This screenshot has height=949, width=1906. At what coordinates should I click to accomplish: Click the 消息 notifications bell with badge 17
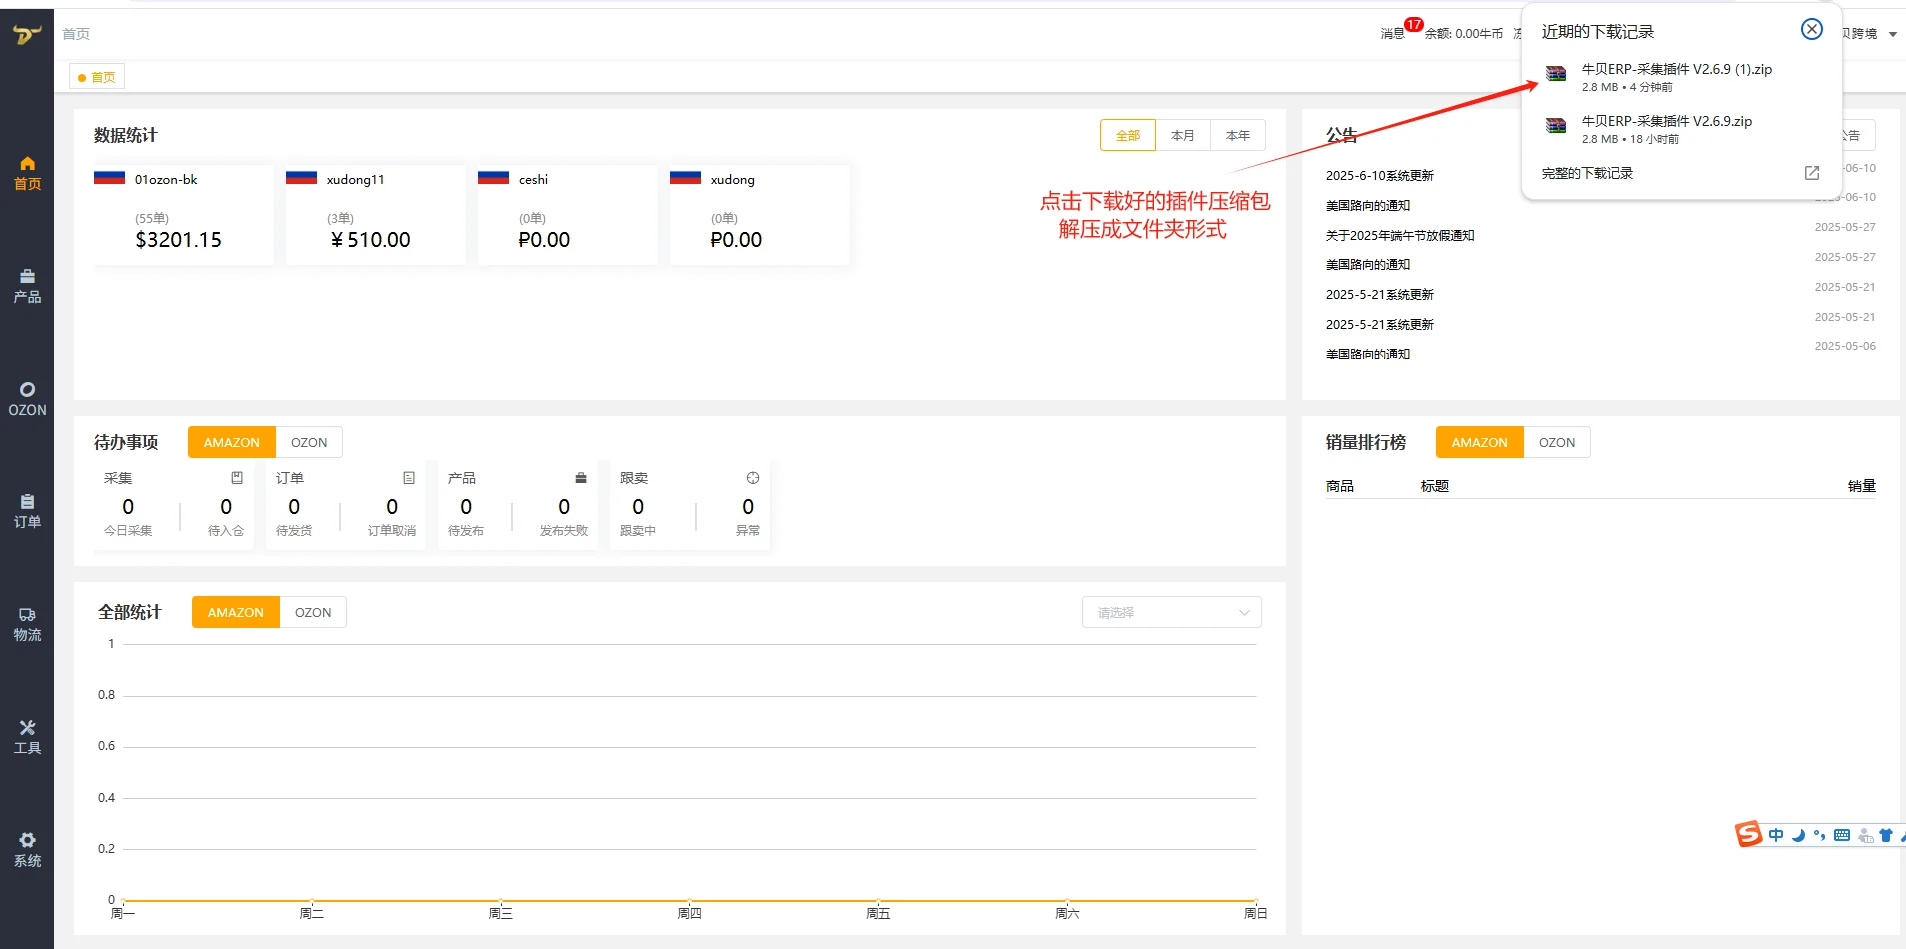pyautogui.click(x=1392, y=33)
